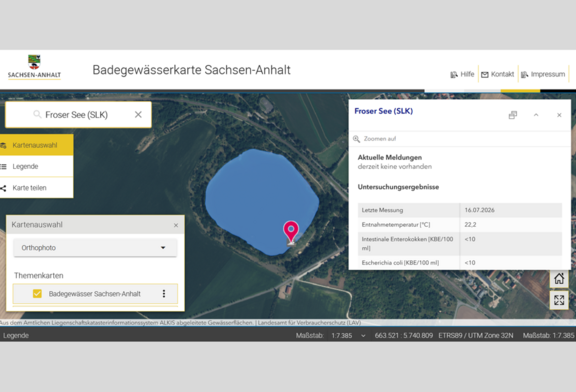Open the Impressum link
Image resolution: width=576 pixels, height=392 pixels.
[x=543, y=74]
